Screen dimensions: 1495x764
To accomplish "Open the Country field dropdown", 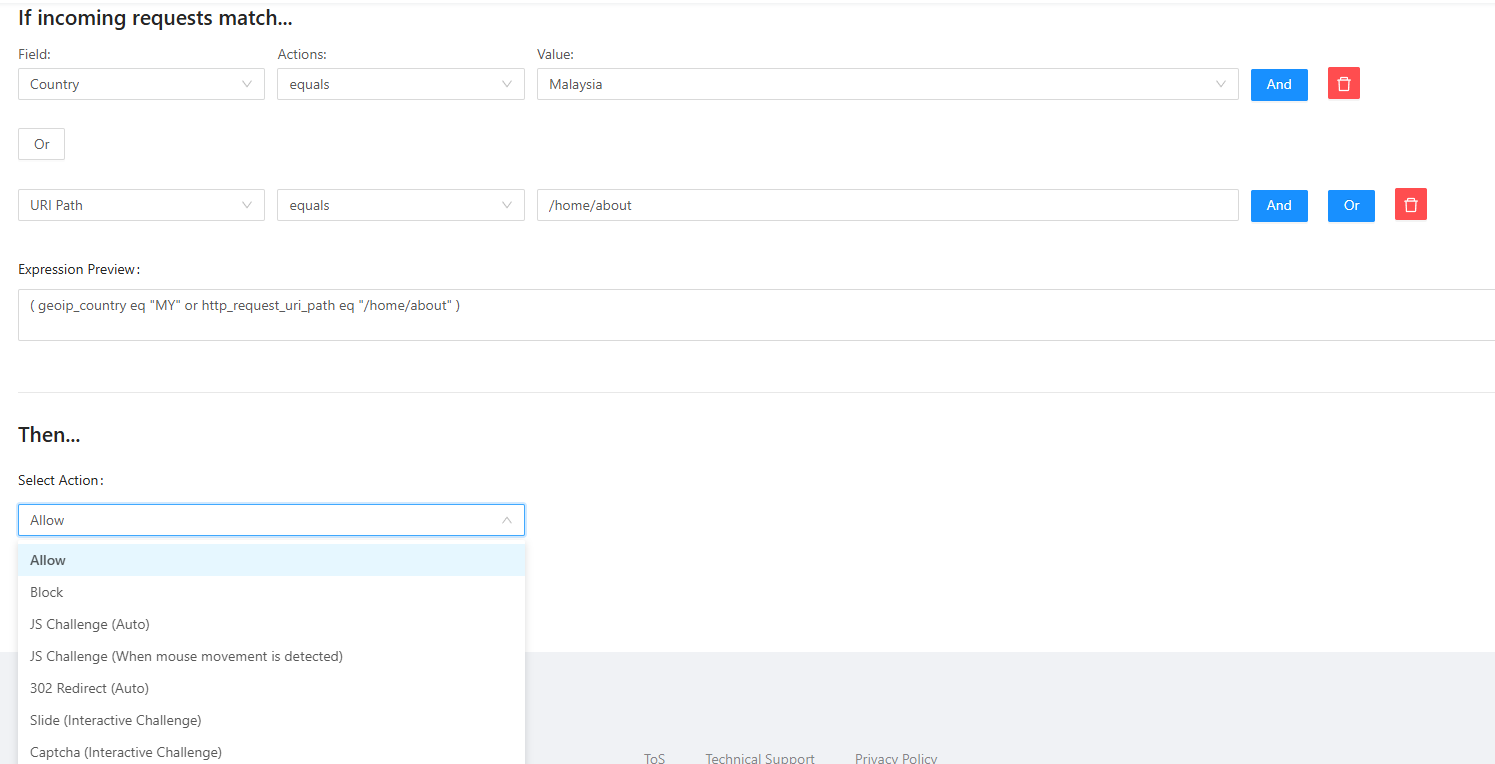I will click(141, 84).
